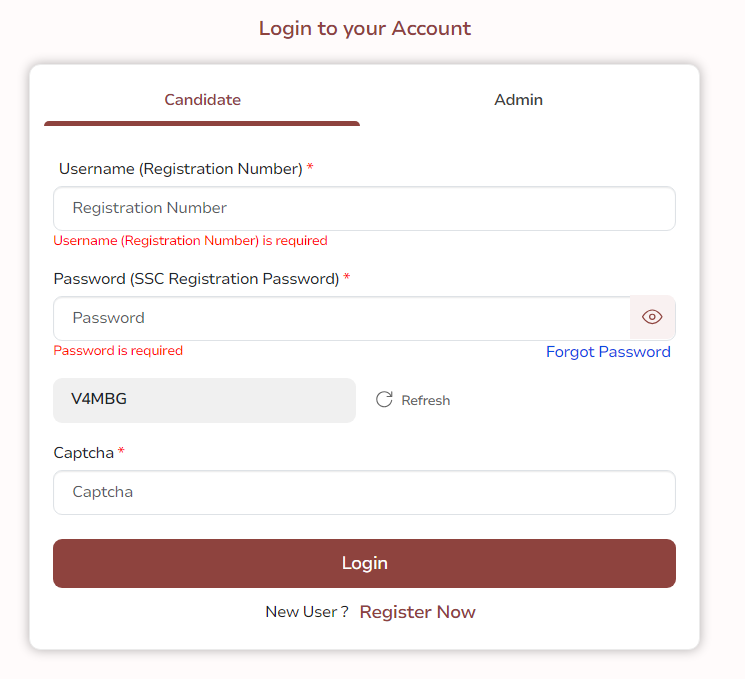Image resolution: width=745 pixels, height=679 pixels.
Task: Switch to the Candidate tab
Action: [x=202, y=100]
